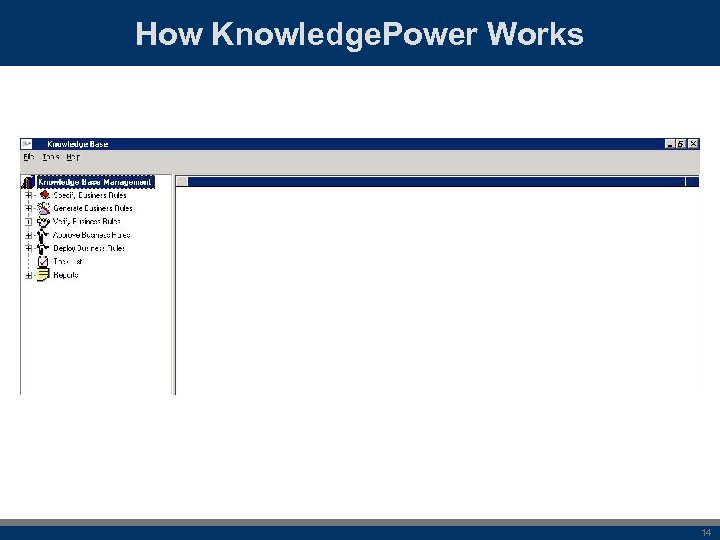The image size is (720, 540).
Task: Restore the Knowledge Base window
Action: [x=681, y=144]
